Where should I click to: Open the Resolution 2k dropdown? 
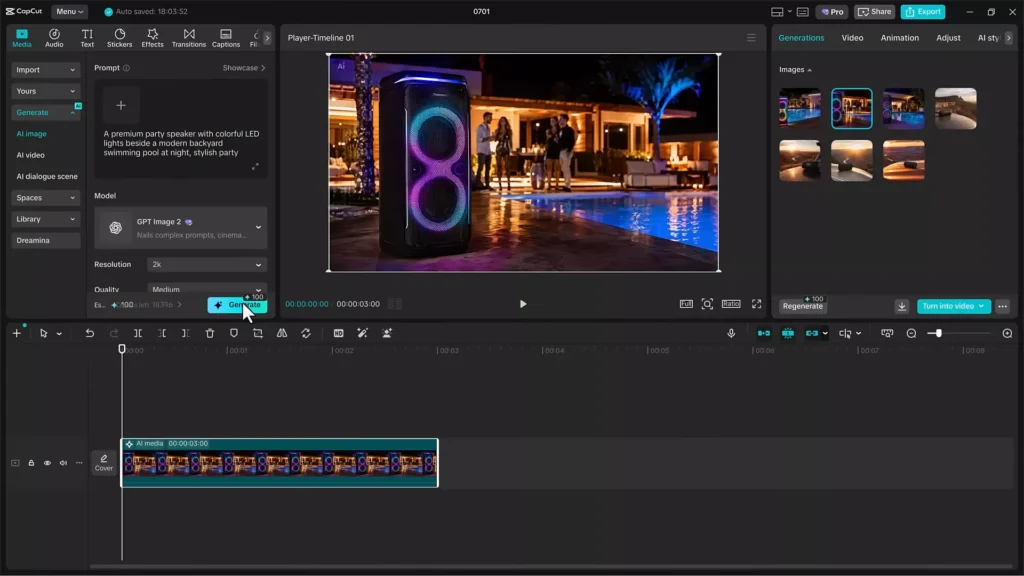(206, 264)
